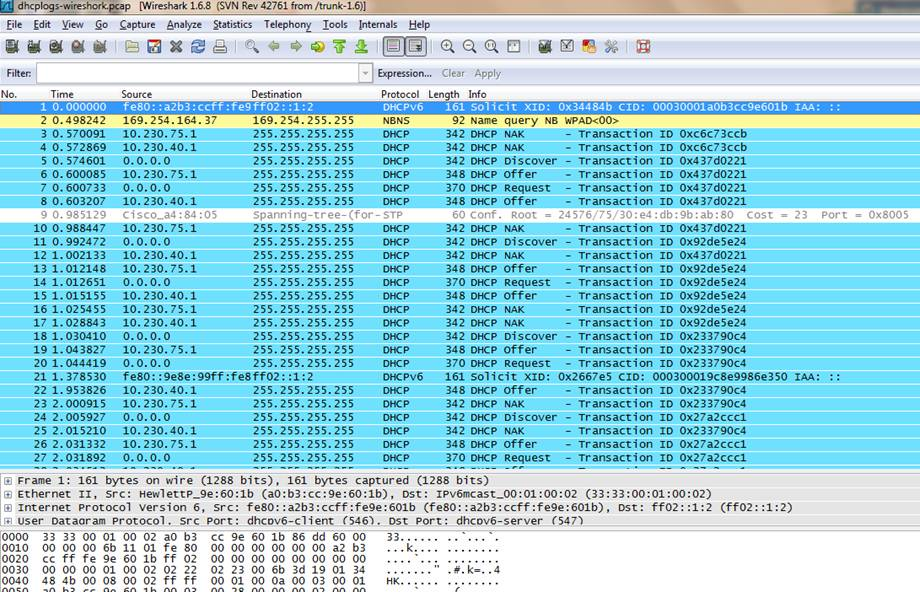The image size is (920, 592).
Task: Go forward in packet history arrow
Action: [x=296, y=46]
